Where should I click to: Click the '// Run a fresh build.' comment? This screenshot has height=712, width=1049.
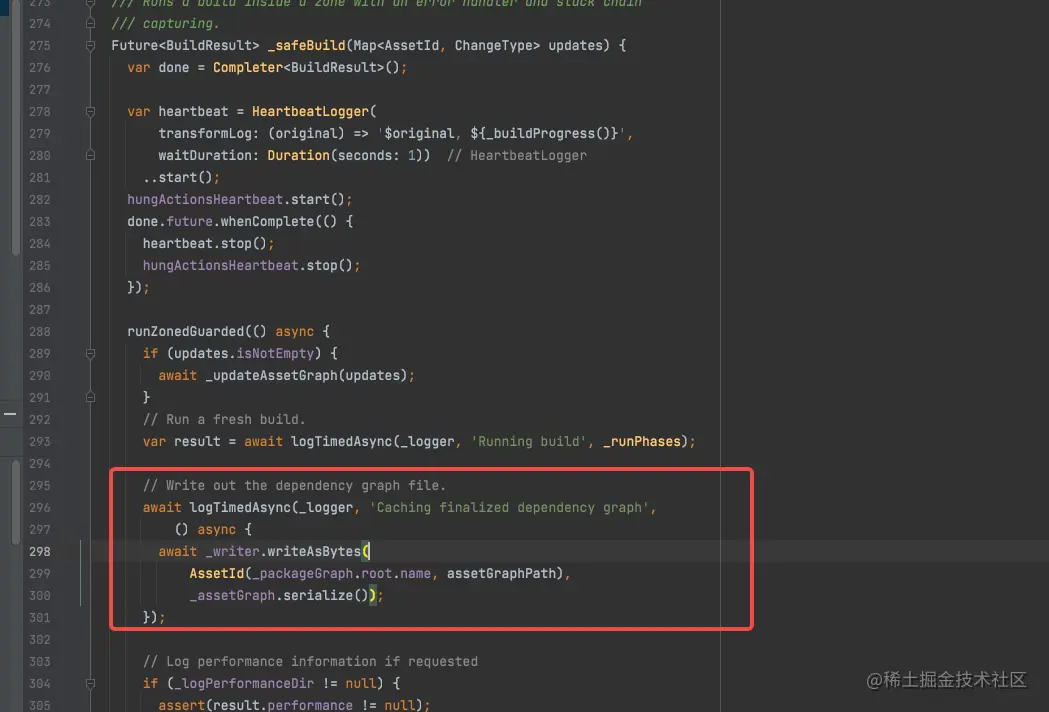(224, 420)
